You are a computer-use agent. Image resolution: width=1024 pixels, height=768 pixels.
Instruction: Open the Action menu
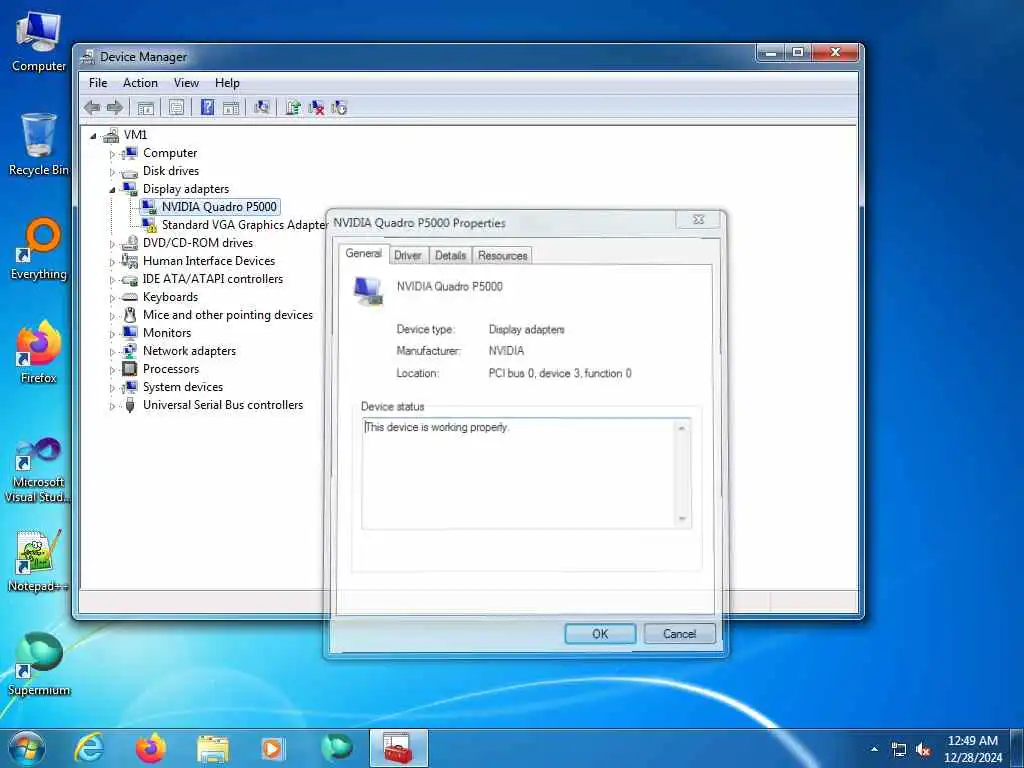coord(140,83)
